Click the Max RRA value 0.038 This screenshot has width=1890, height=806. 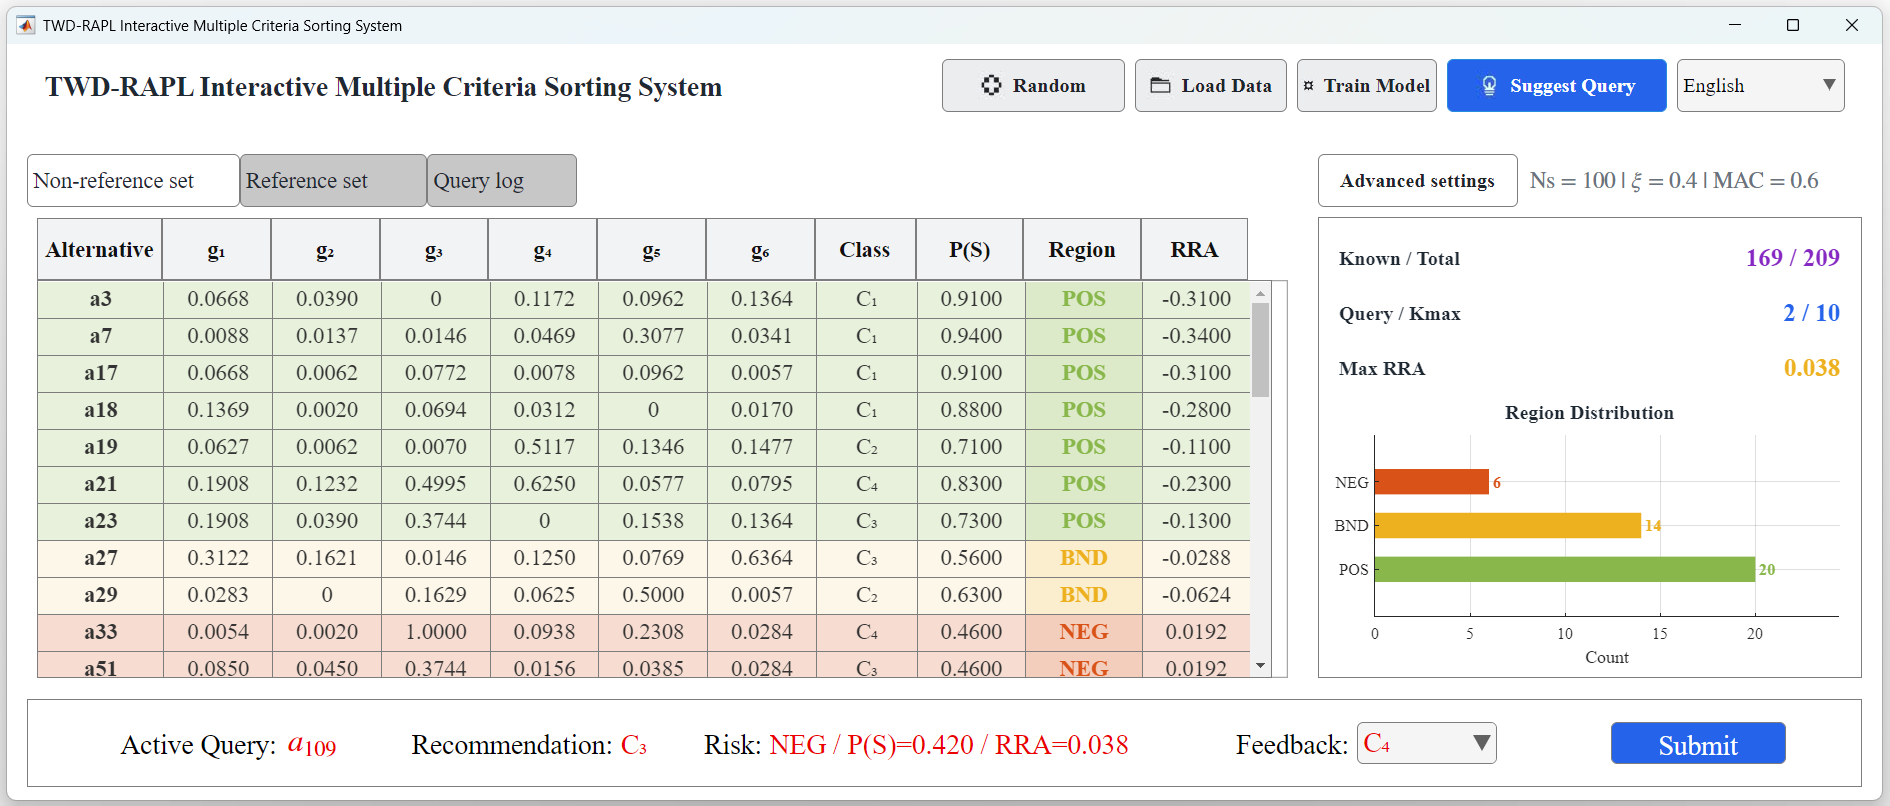coord(1811,368)
